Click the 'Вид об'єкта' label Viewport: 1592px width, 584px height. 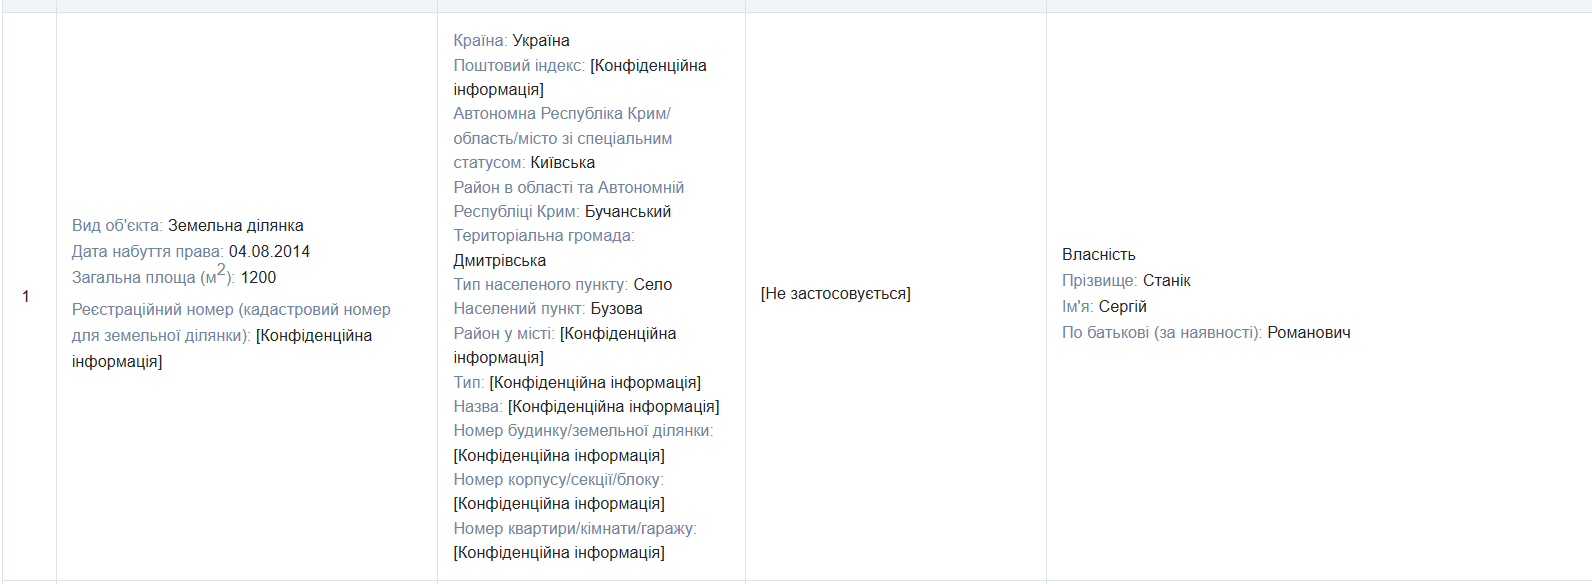click(117, 226)
